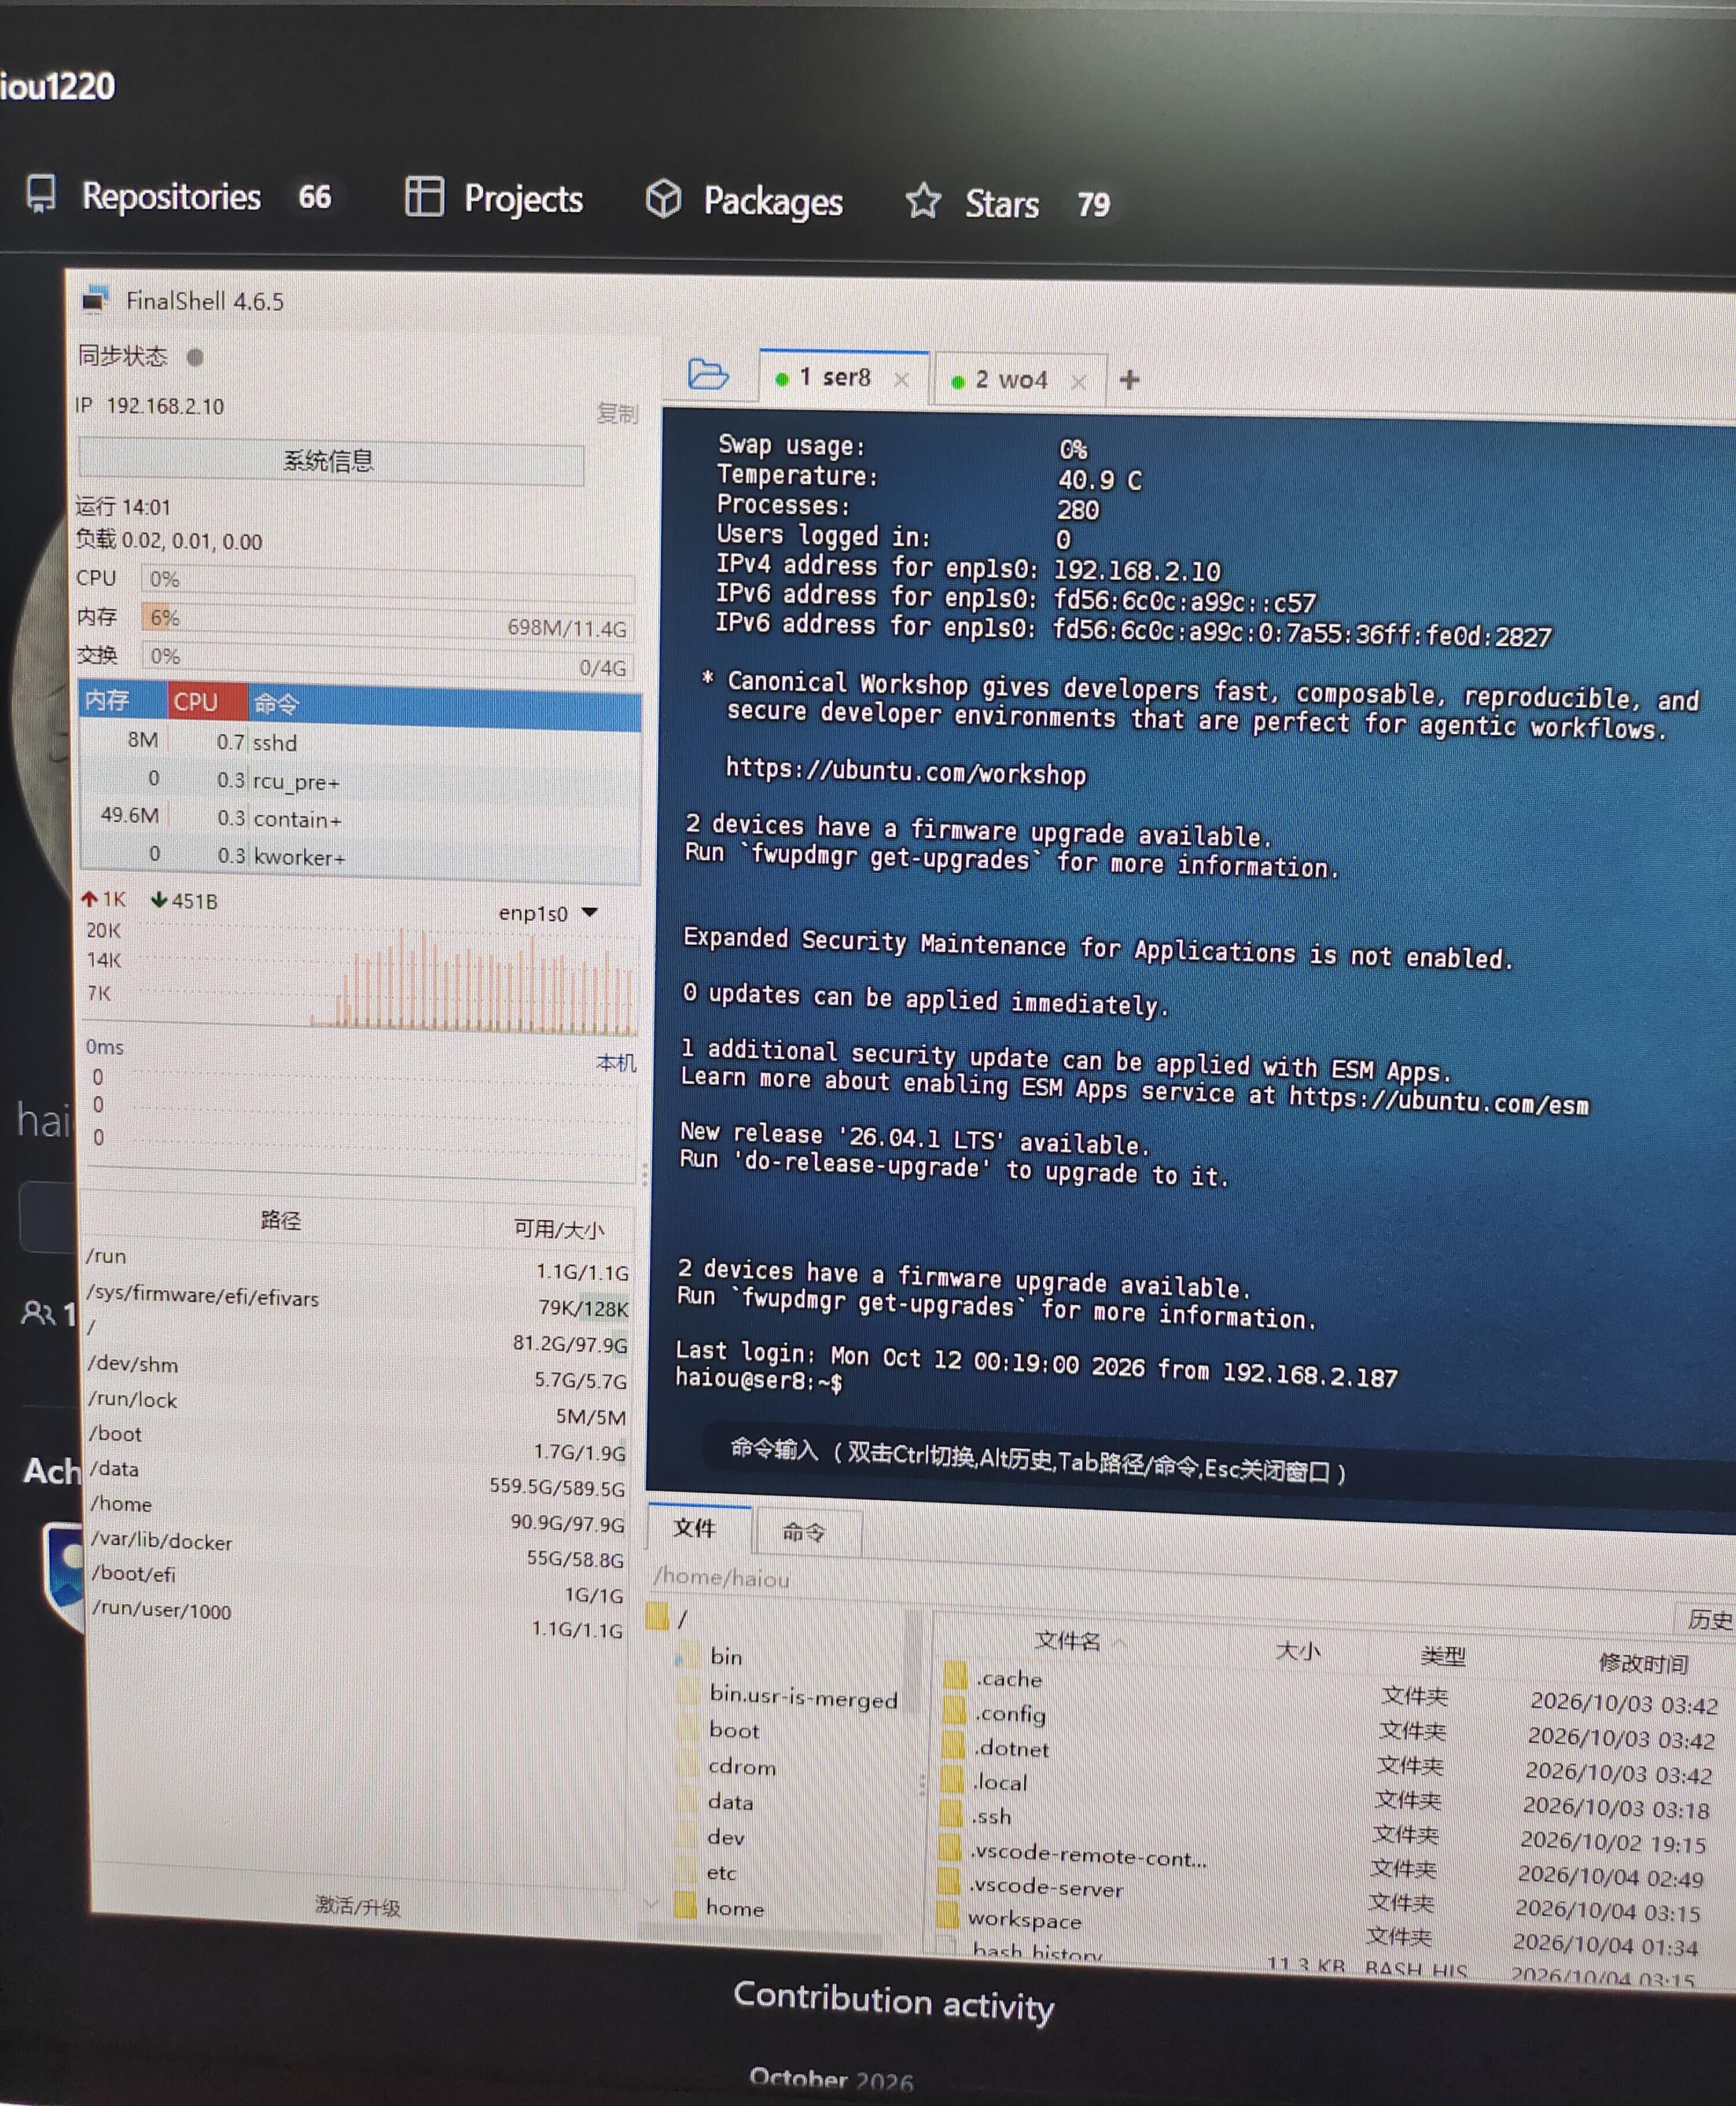Open GitHub Stars tab behind FinalShell
The height and width of the screenshot is (2106, 1736).
[1008, 203]
